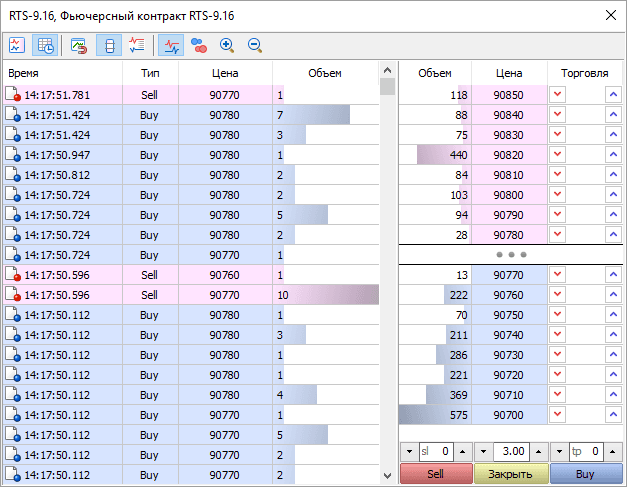Click the order book Цена header
The image size is (627, 487).
pos(509,73)
